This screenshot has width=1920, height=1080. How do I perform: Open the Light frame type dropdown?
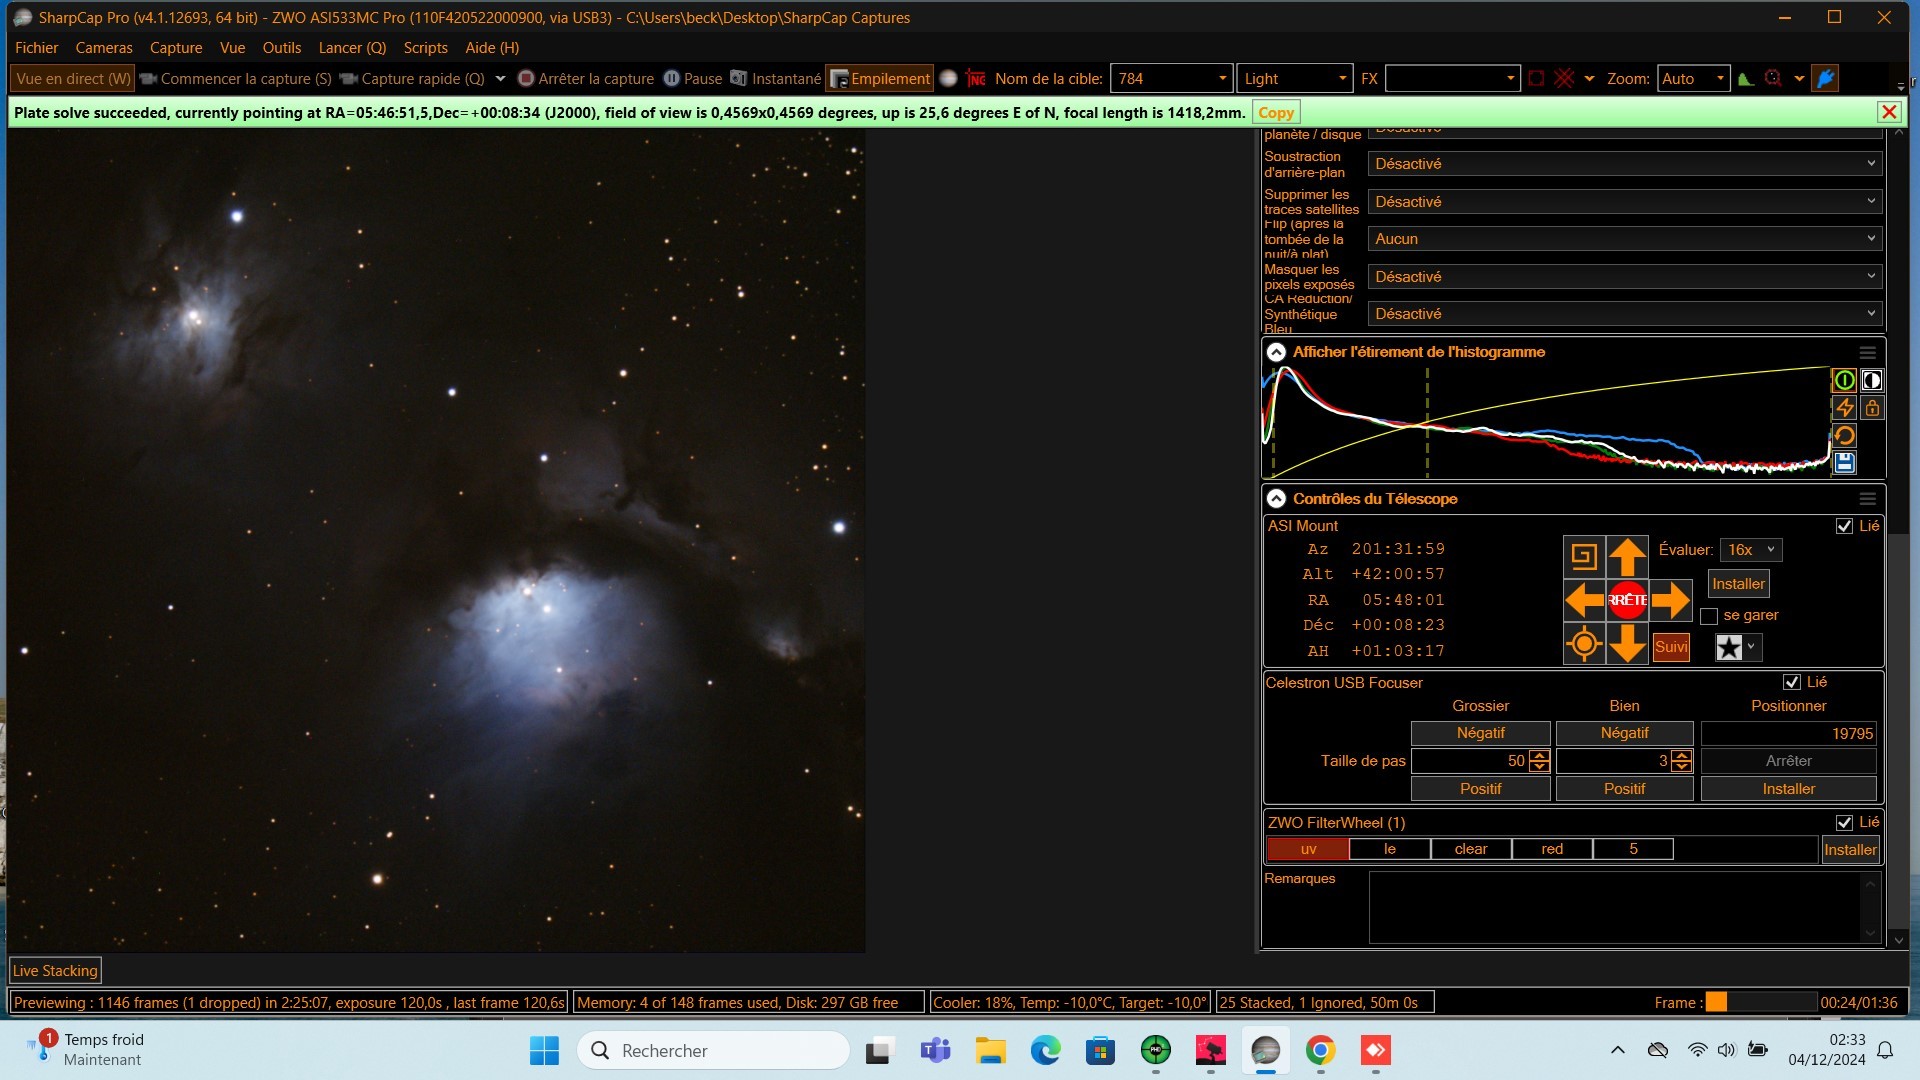[x=1295, y=79]
